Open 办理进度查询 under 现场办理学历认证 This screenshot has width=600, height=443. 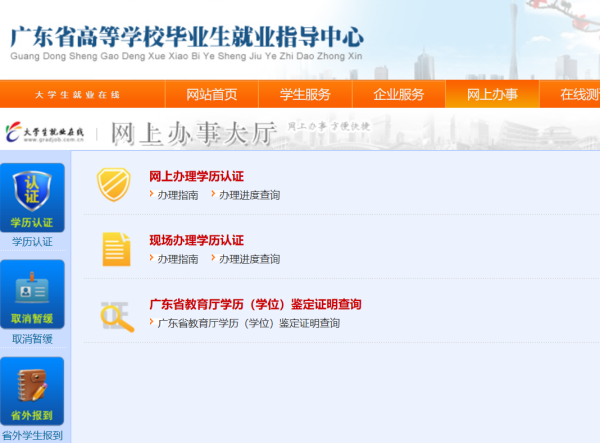[x=249, y=259]
